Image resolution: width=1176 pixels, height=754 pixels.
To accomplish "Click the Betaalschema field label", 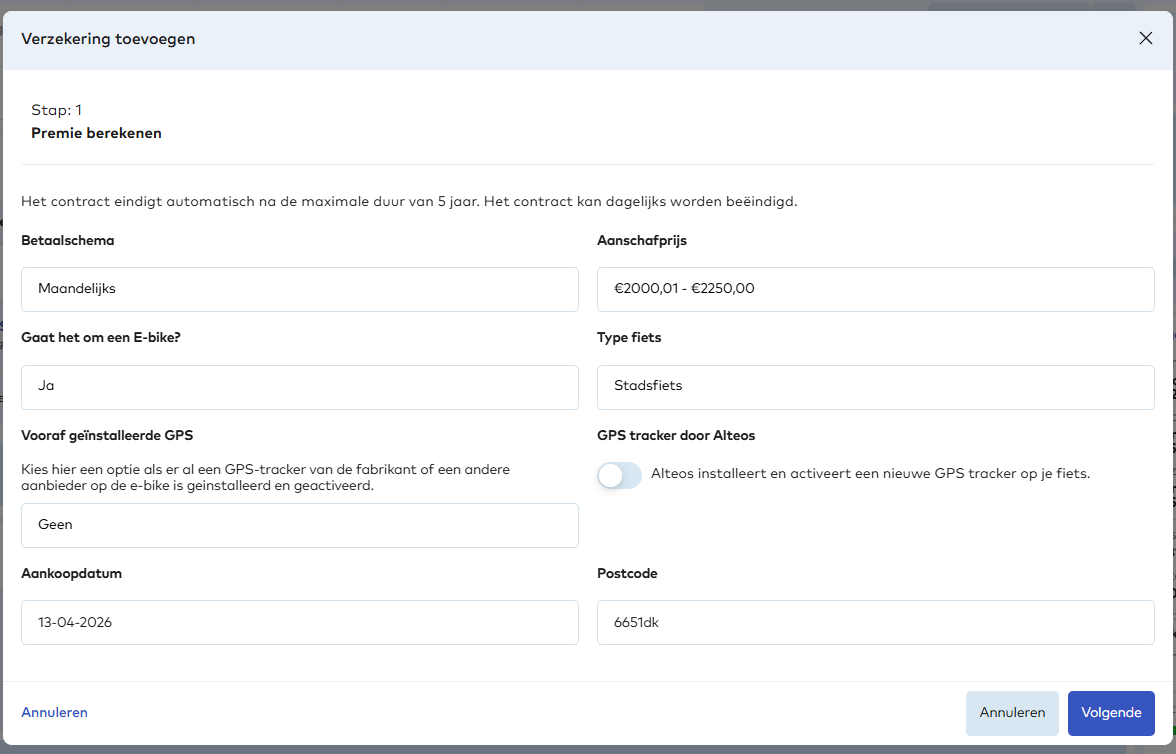I will (67, 241).
